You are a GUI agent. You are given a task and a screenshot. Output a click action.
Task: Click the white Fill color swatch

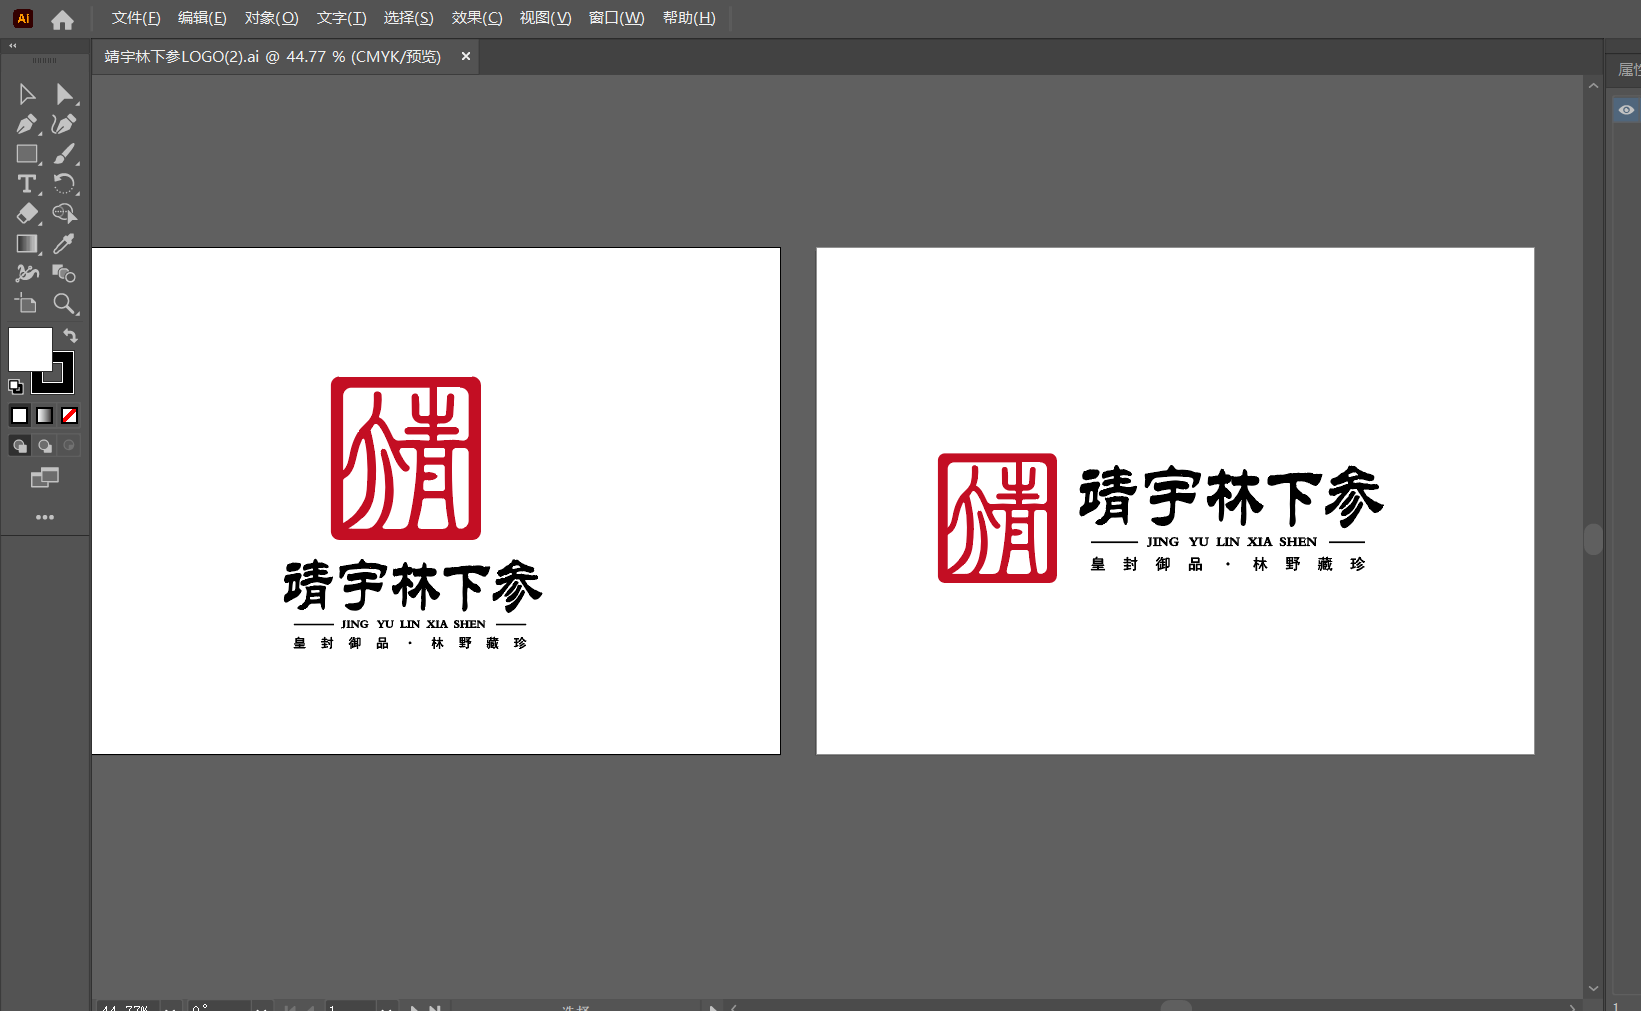(x=30, y=349)
